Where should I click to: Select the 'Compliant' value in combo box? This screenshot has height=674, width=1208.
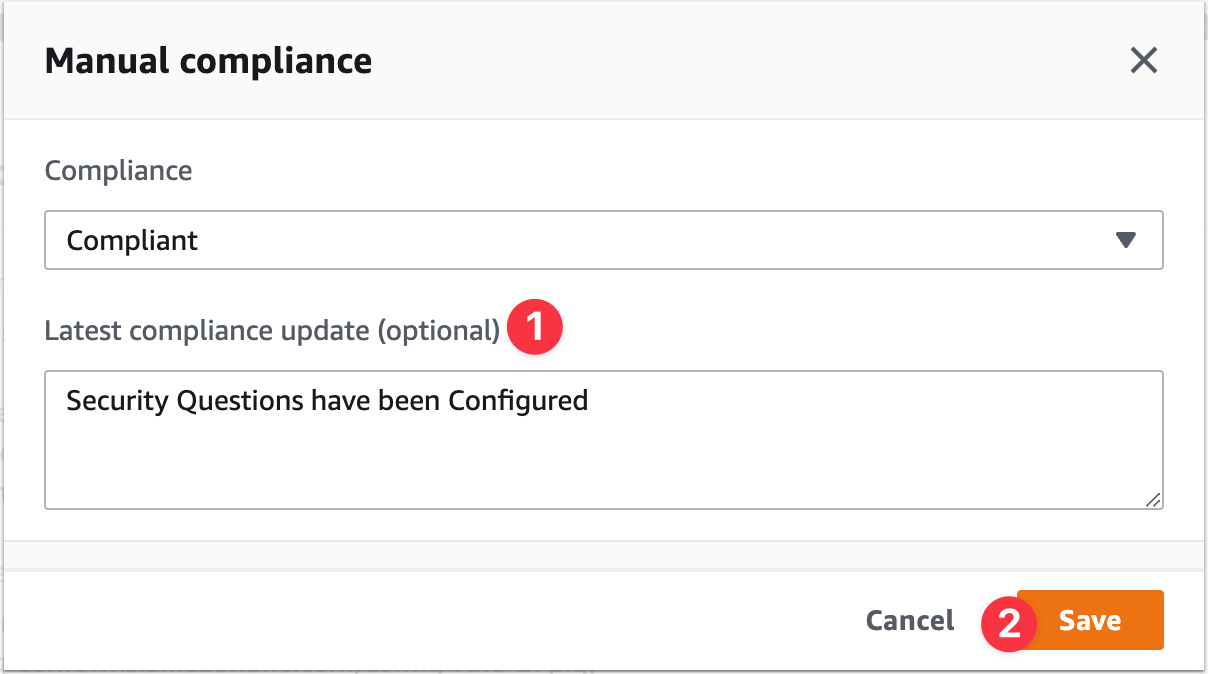pyautogui.click(x=133, y=241)
